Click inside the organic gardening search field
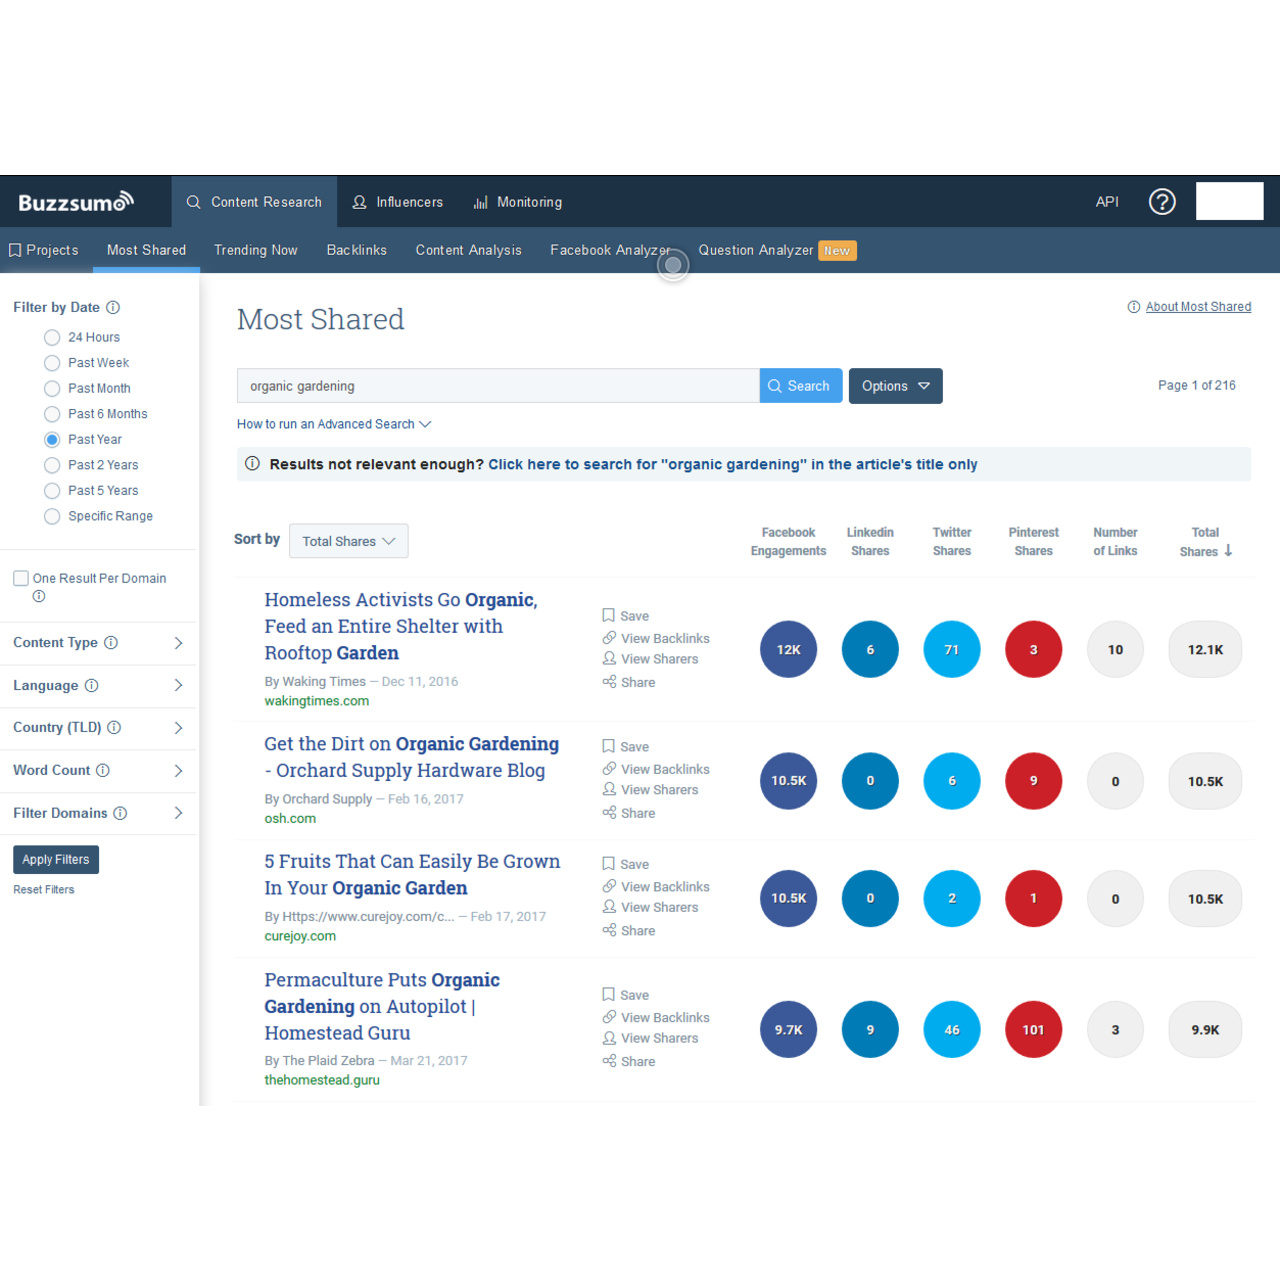This screenshot has height=1280, width=1280. [x=497, y=385]
